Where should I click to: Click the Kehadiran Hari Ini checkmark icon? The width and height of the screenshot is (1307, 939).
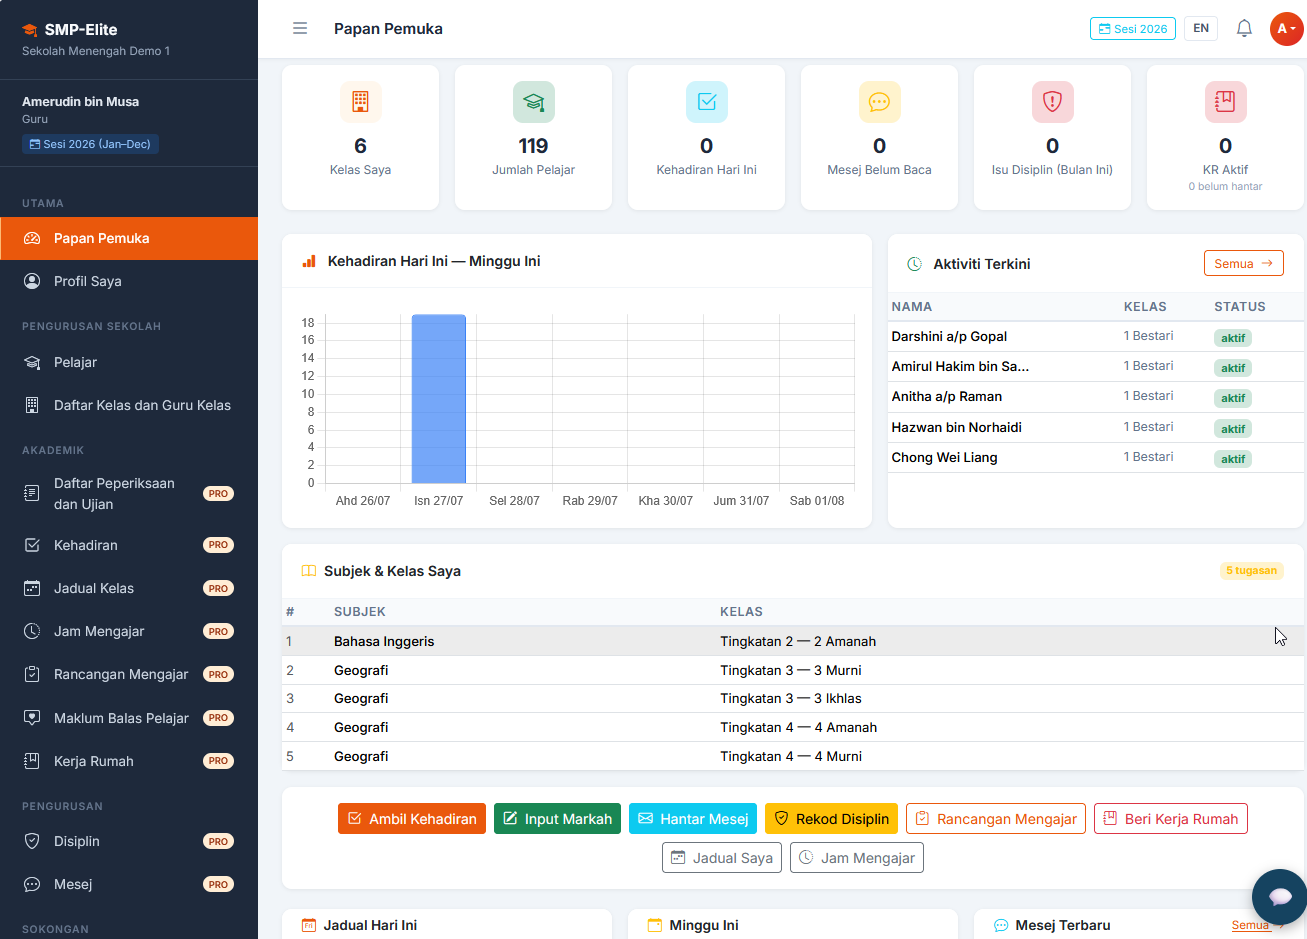pyautogui.click(x=707, y=102)
